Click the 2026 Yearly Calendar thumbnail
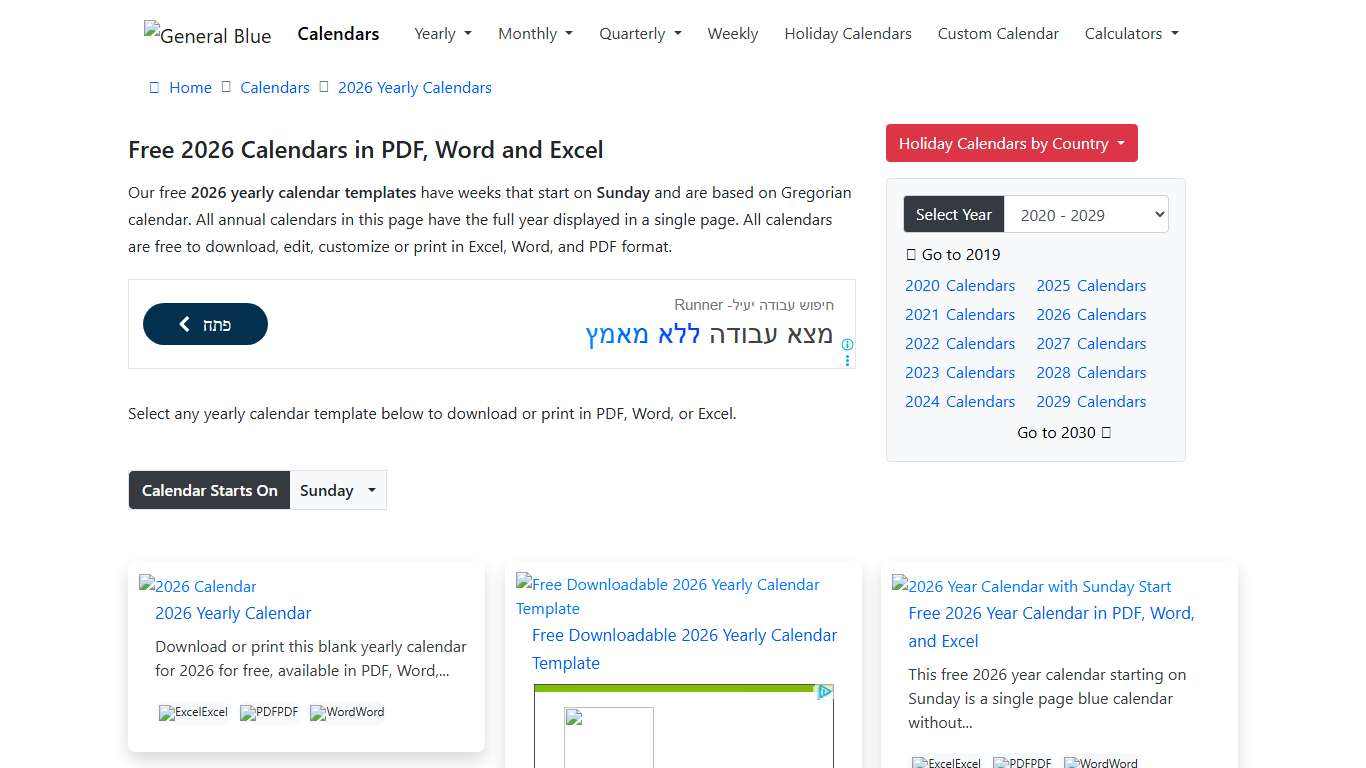The width and height of the screenshot is (1366, 768). 197,586
